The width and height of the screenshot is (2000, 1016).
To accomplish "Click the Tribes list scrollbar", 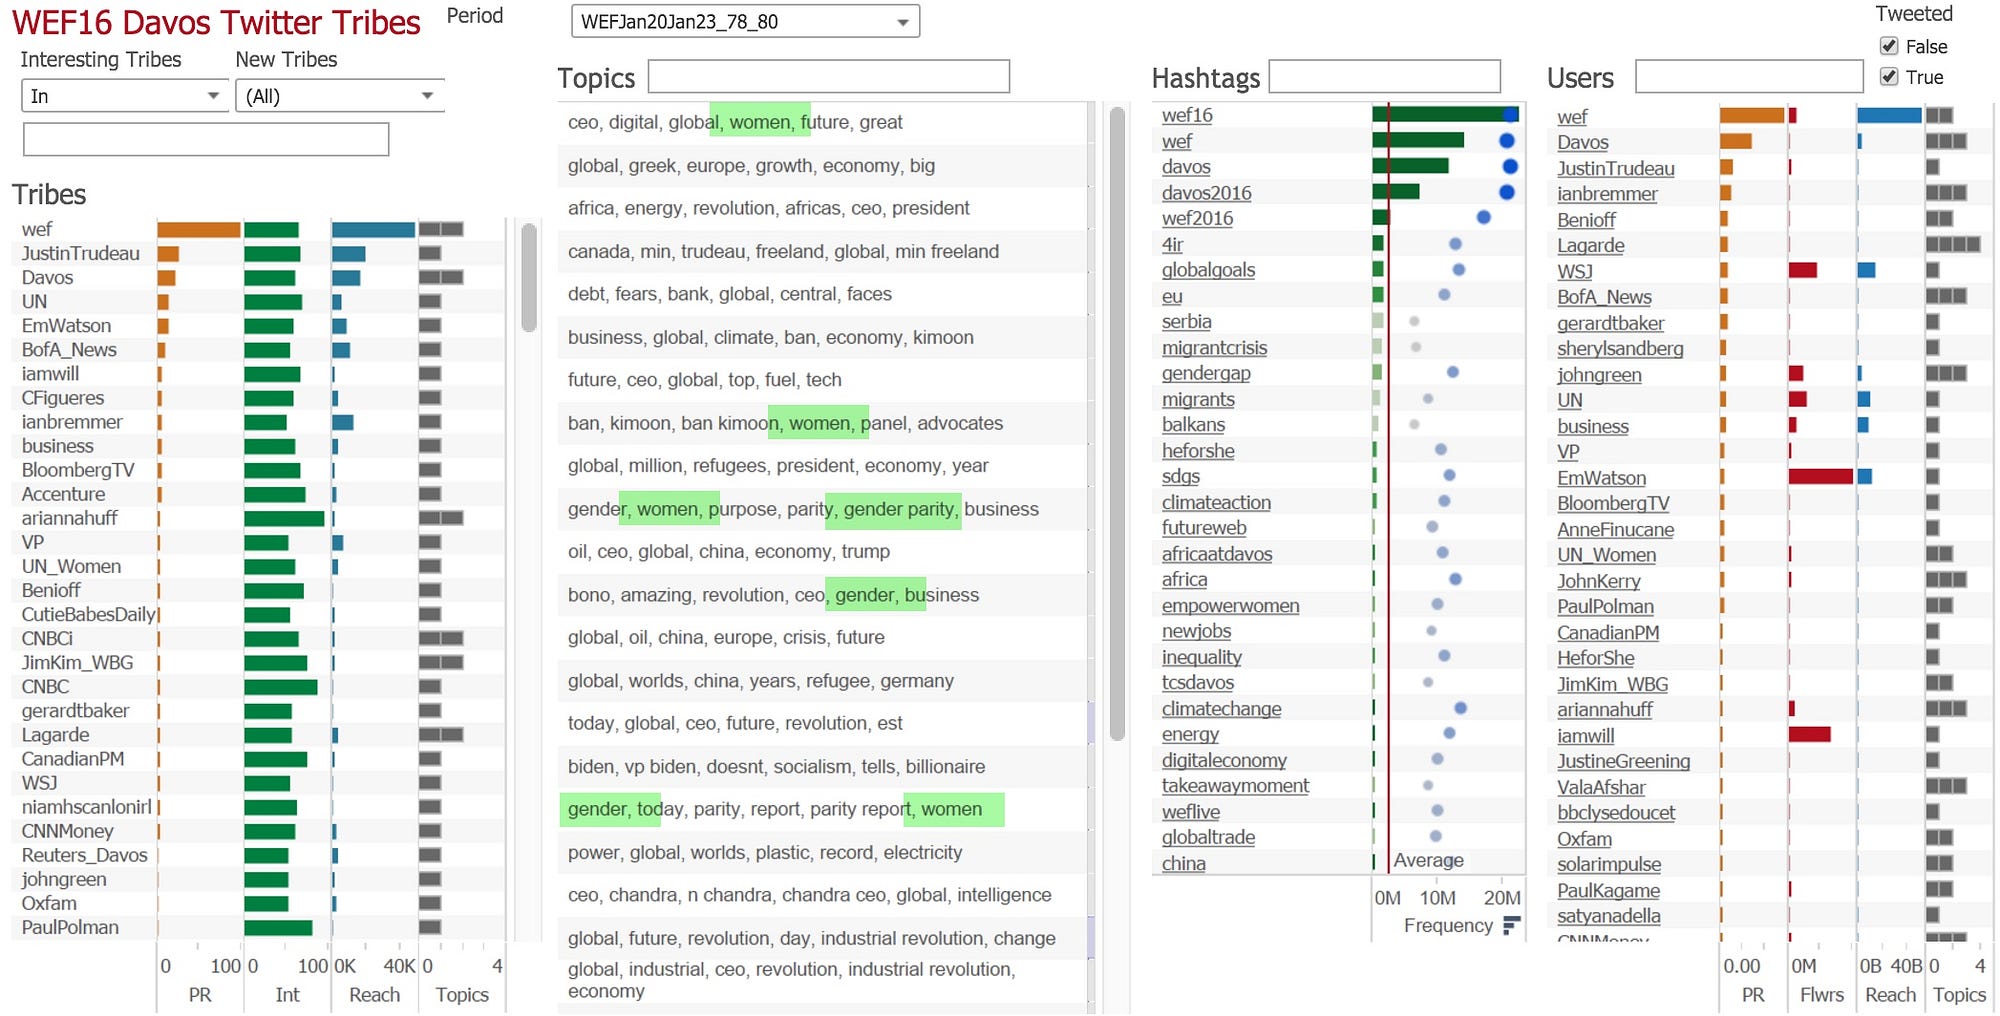I will [529, 277].
